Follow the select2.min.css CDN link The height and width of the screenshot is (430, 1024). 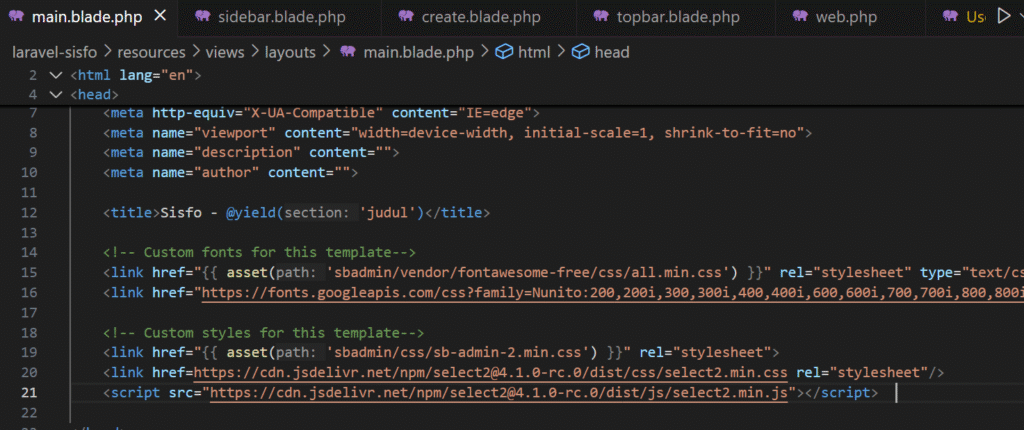pyautogui.click(x=490, y=373)
